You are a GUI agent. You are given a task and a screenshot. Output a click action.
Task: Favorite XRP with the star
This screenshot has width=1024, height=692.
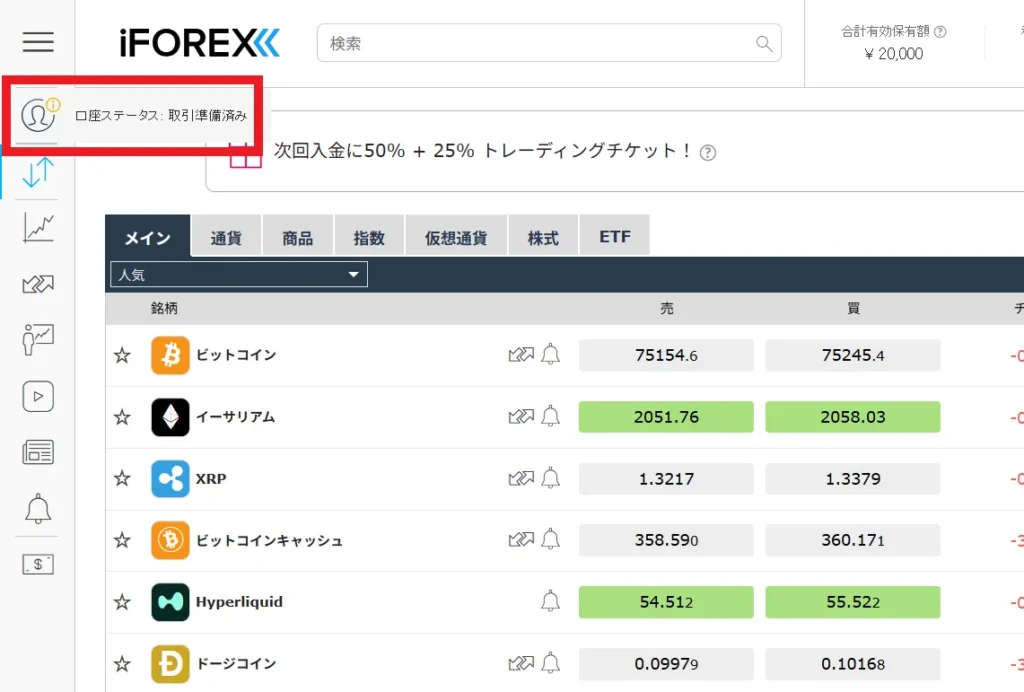(122, 479)
